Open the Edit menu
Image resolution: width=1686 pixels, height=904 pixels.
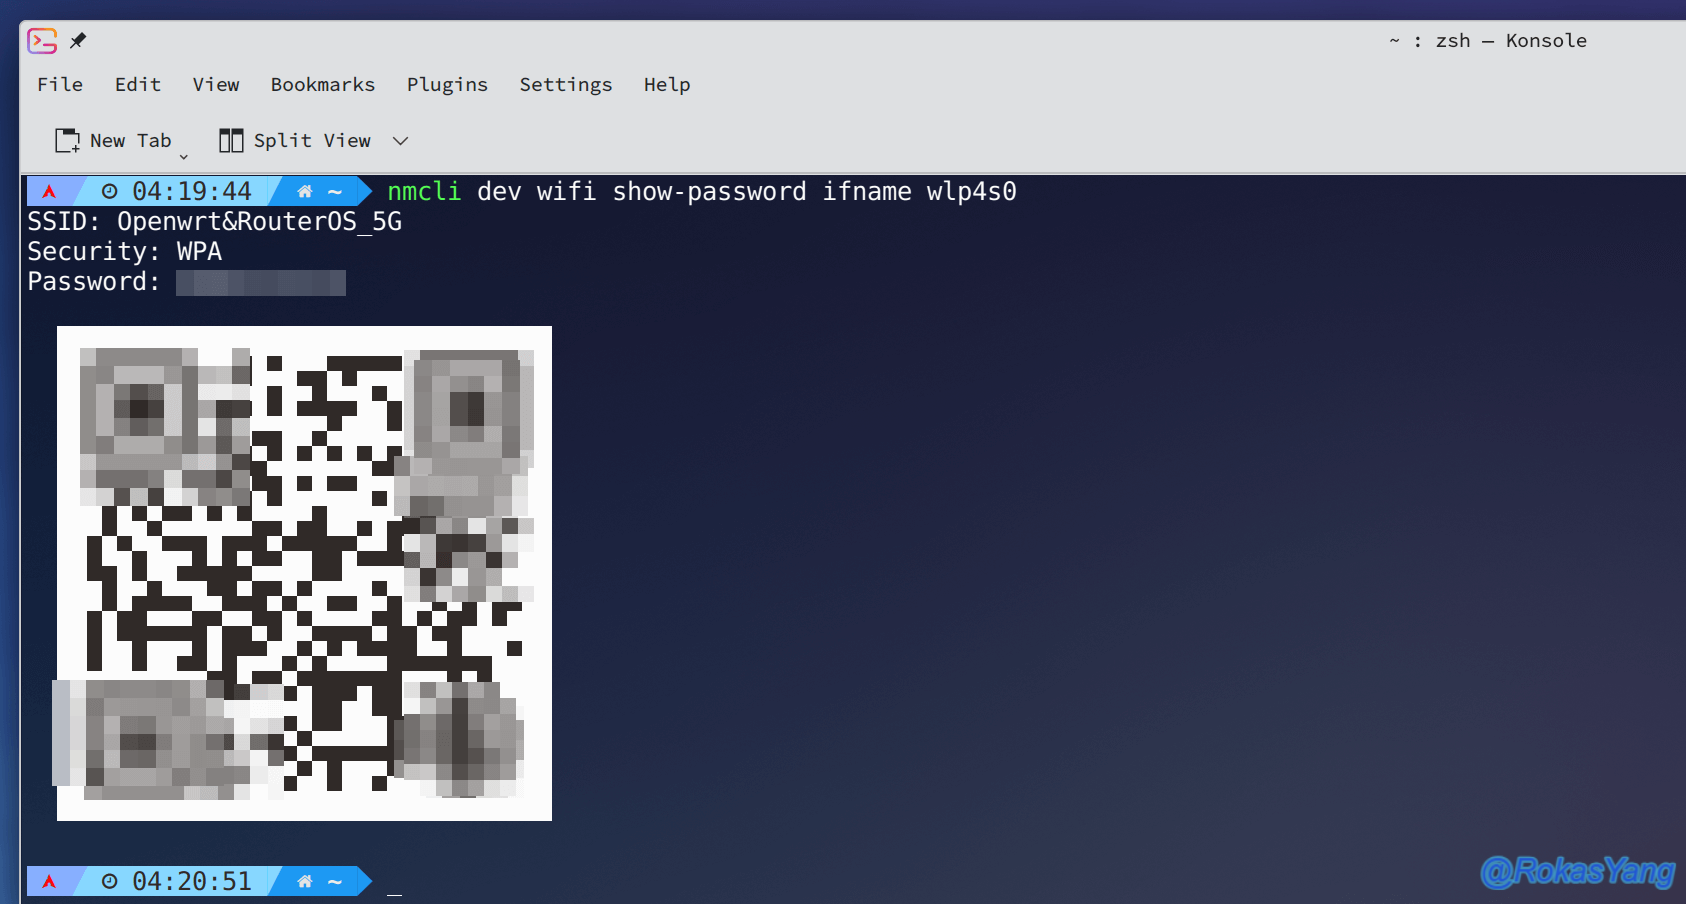point(138,85)
